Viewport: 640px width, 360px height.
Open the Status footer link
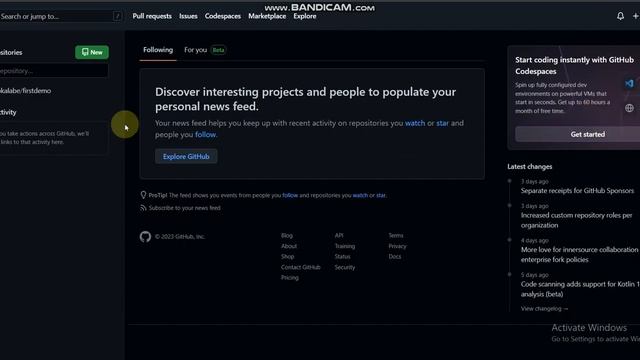coord(342,257)
